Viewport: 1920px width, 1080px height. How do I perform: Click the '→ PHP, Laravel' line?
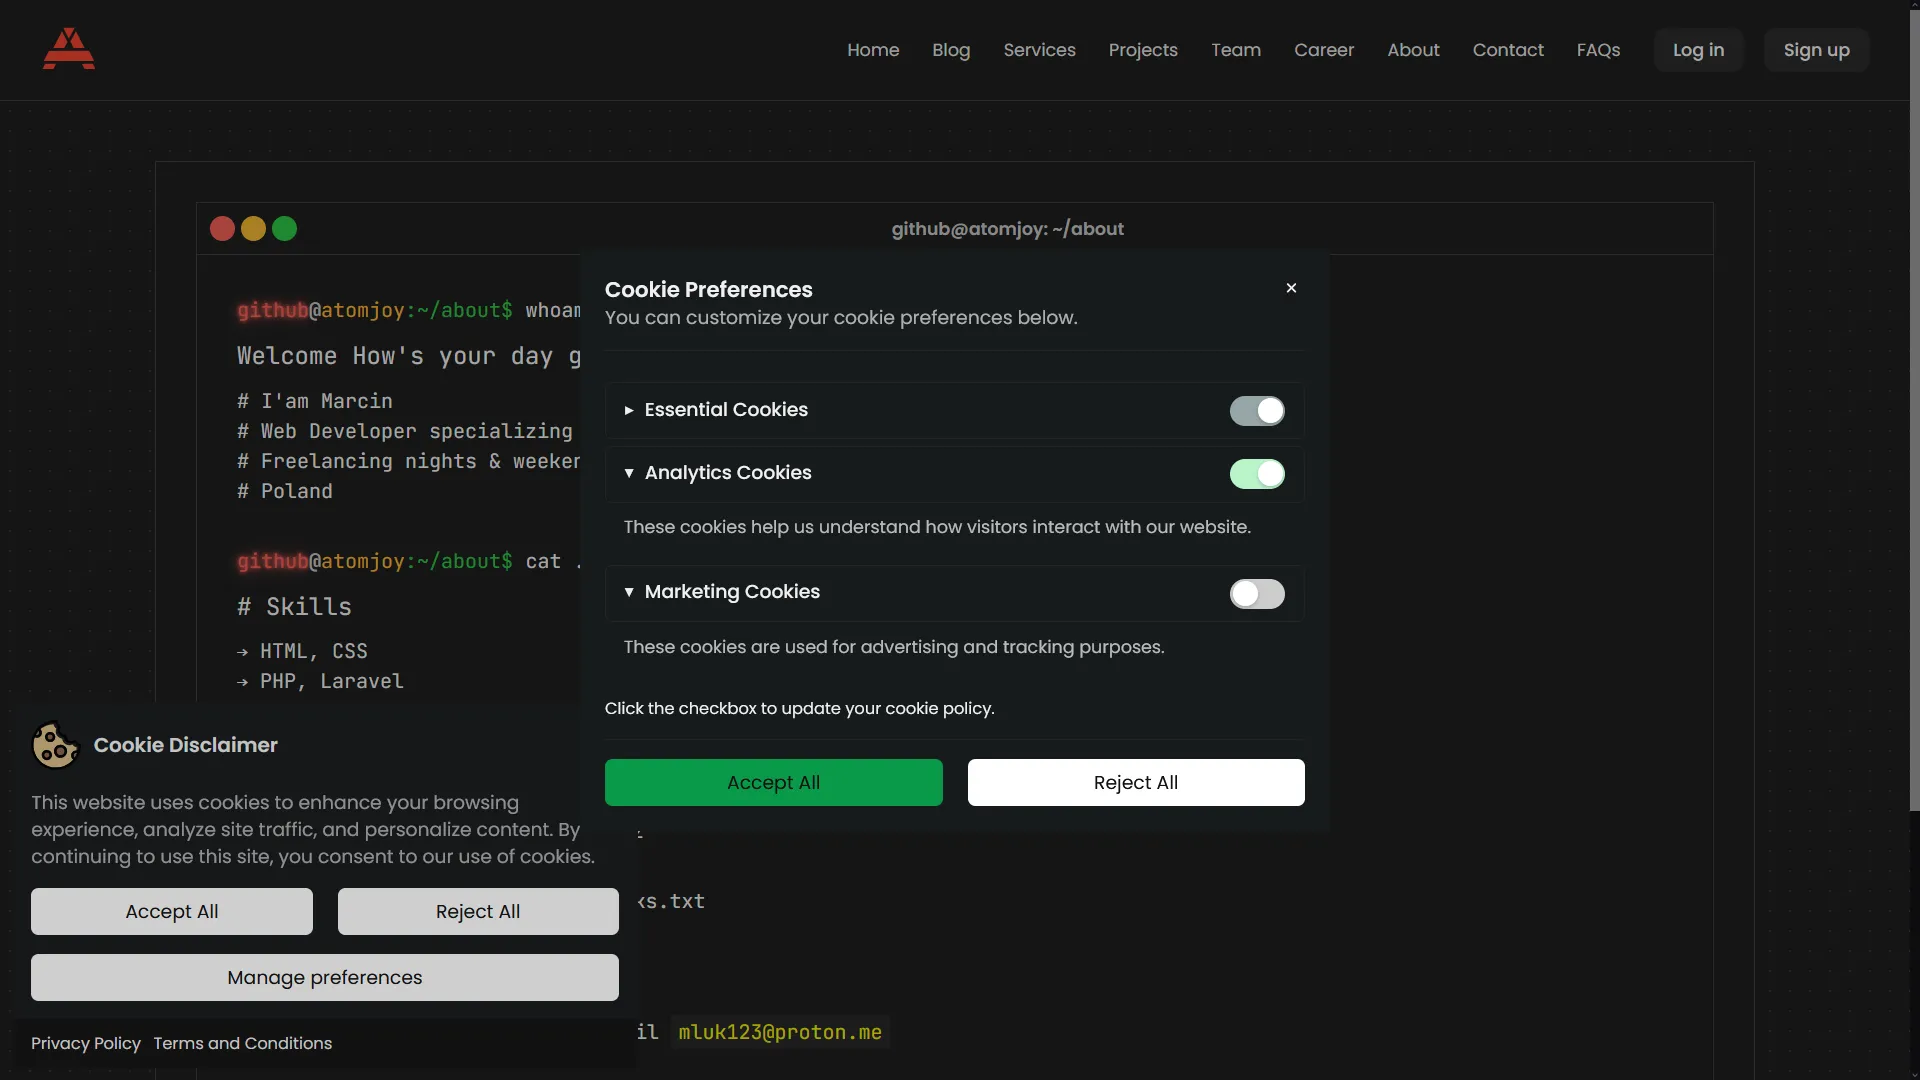(x=320, y=681)
